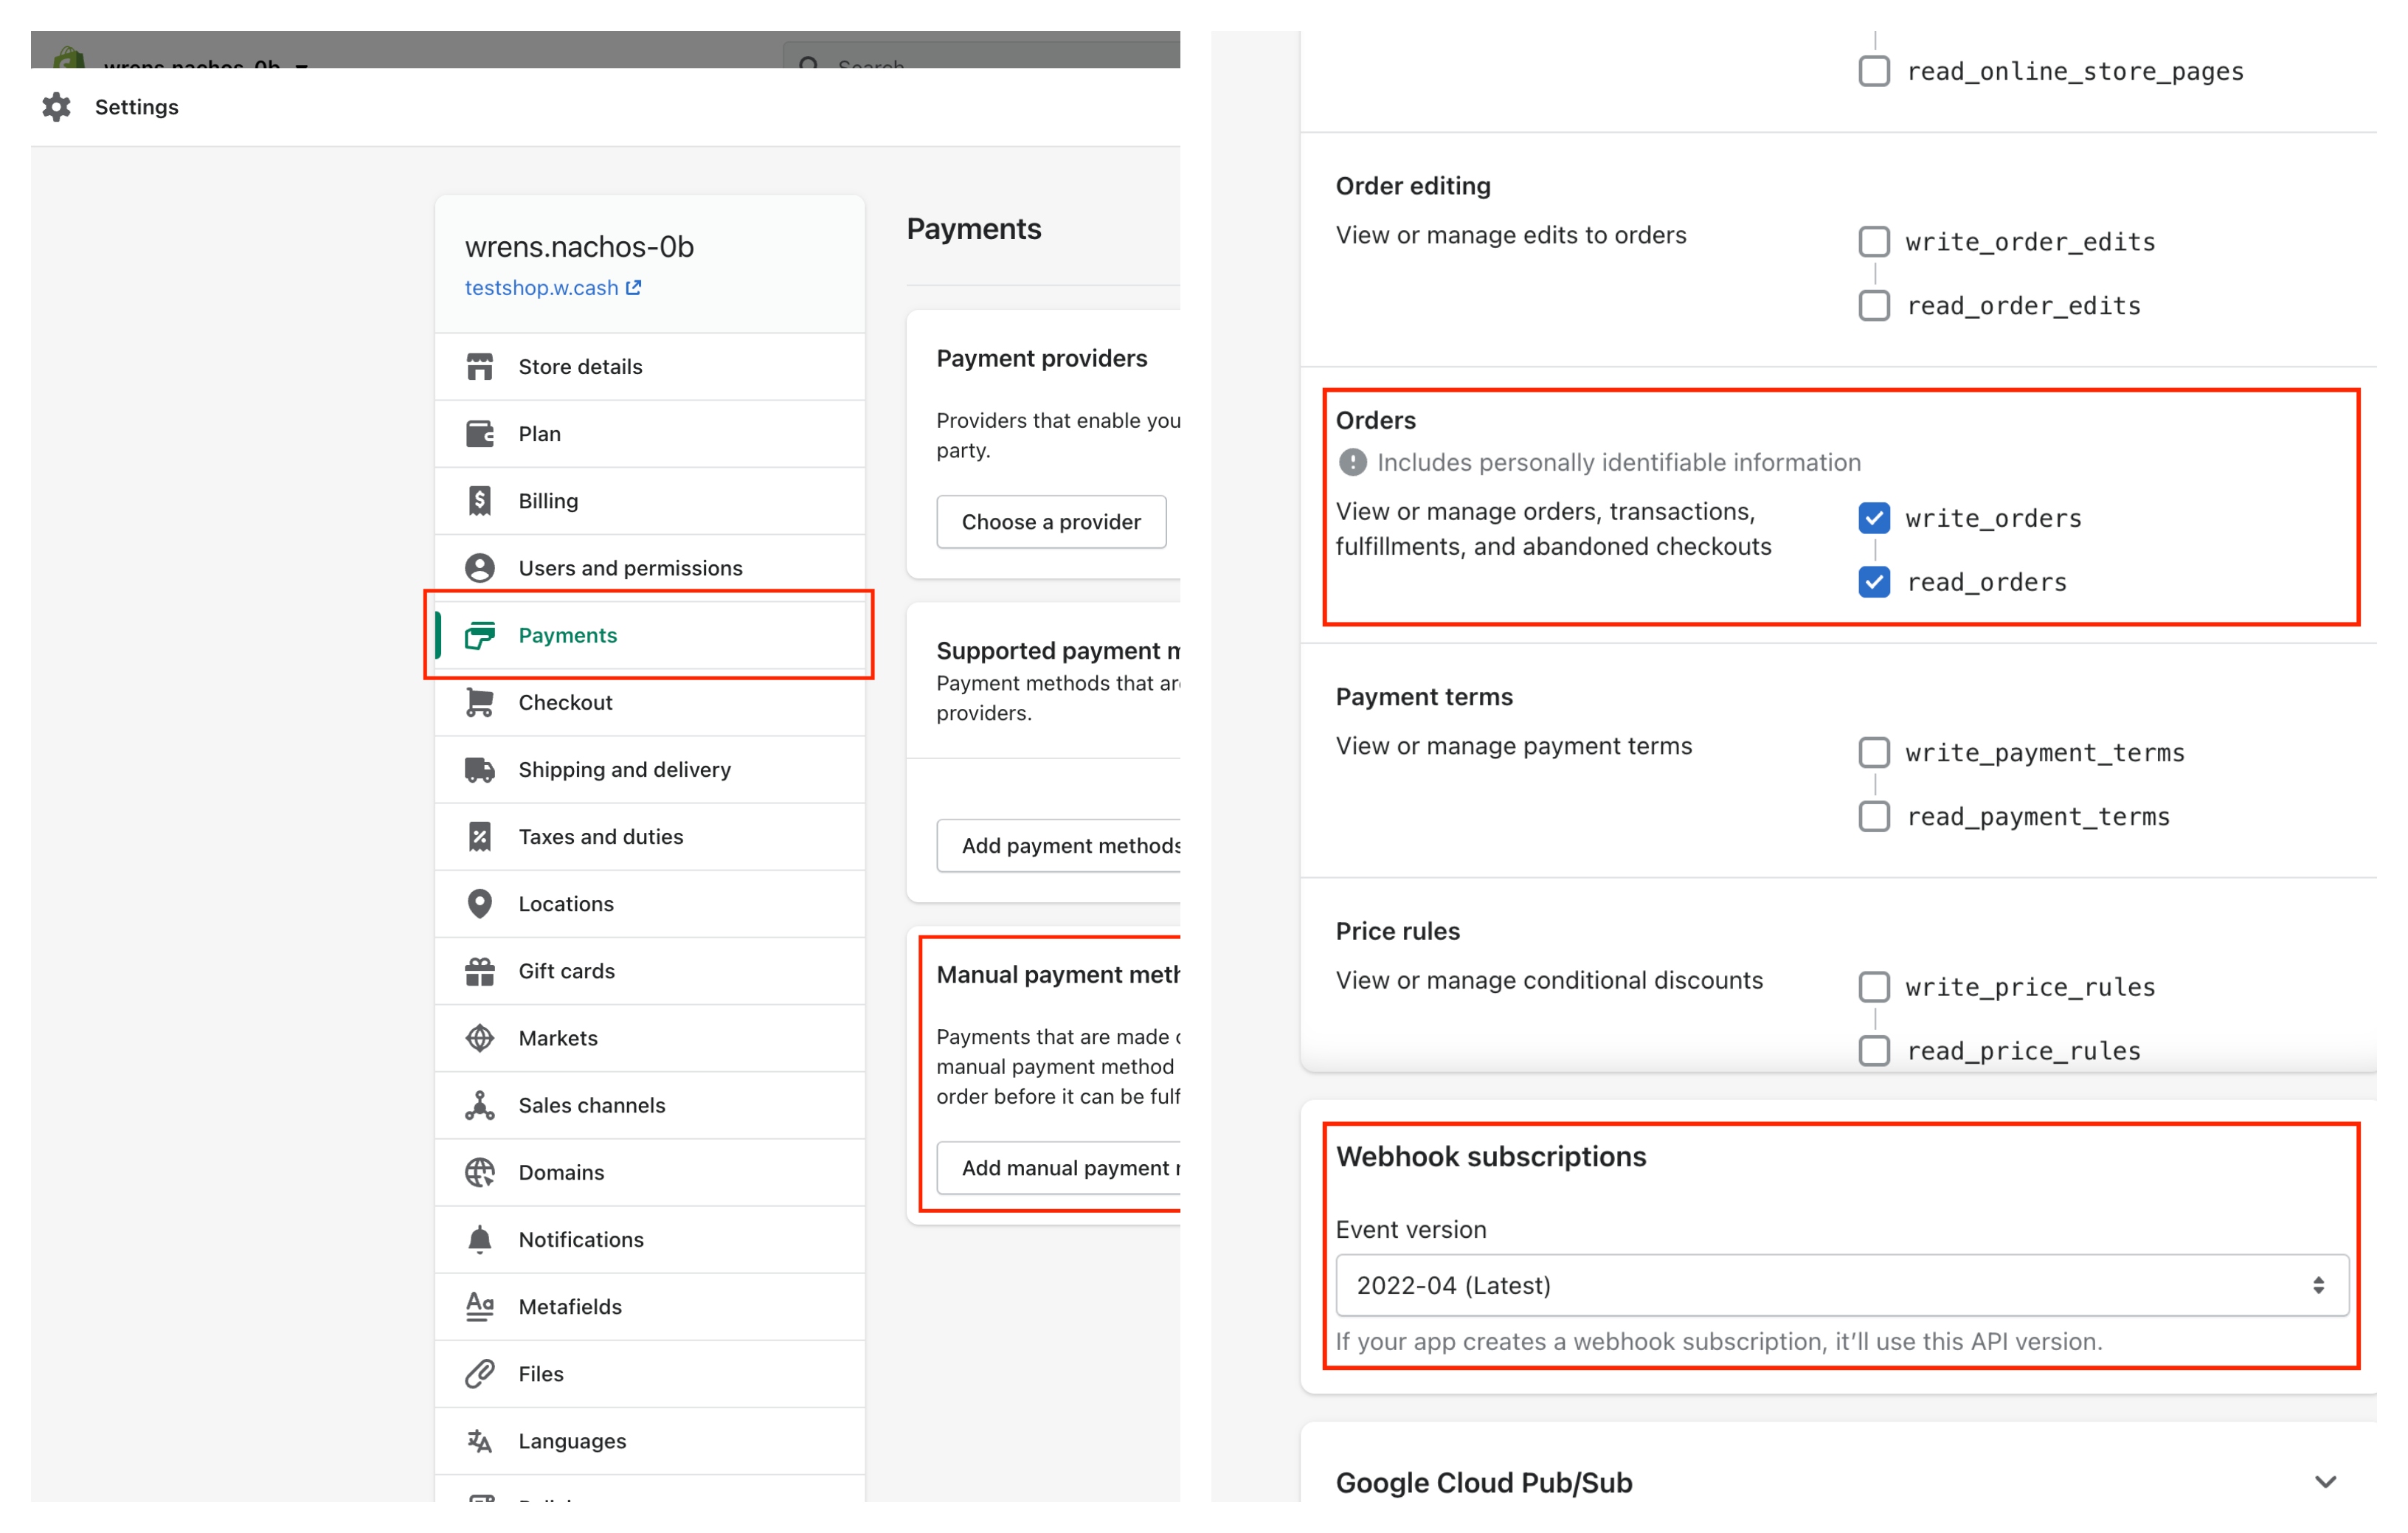The width and height of the screenshot is (2408, 1533).
Task: Click the Shipping and delivery truck icon
Action: 480,769
